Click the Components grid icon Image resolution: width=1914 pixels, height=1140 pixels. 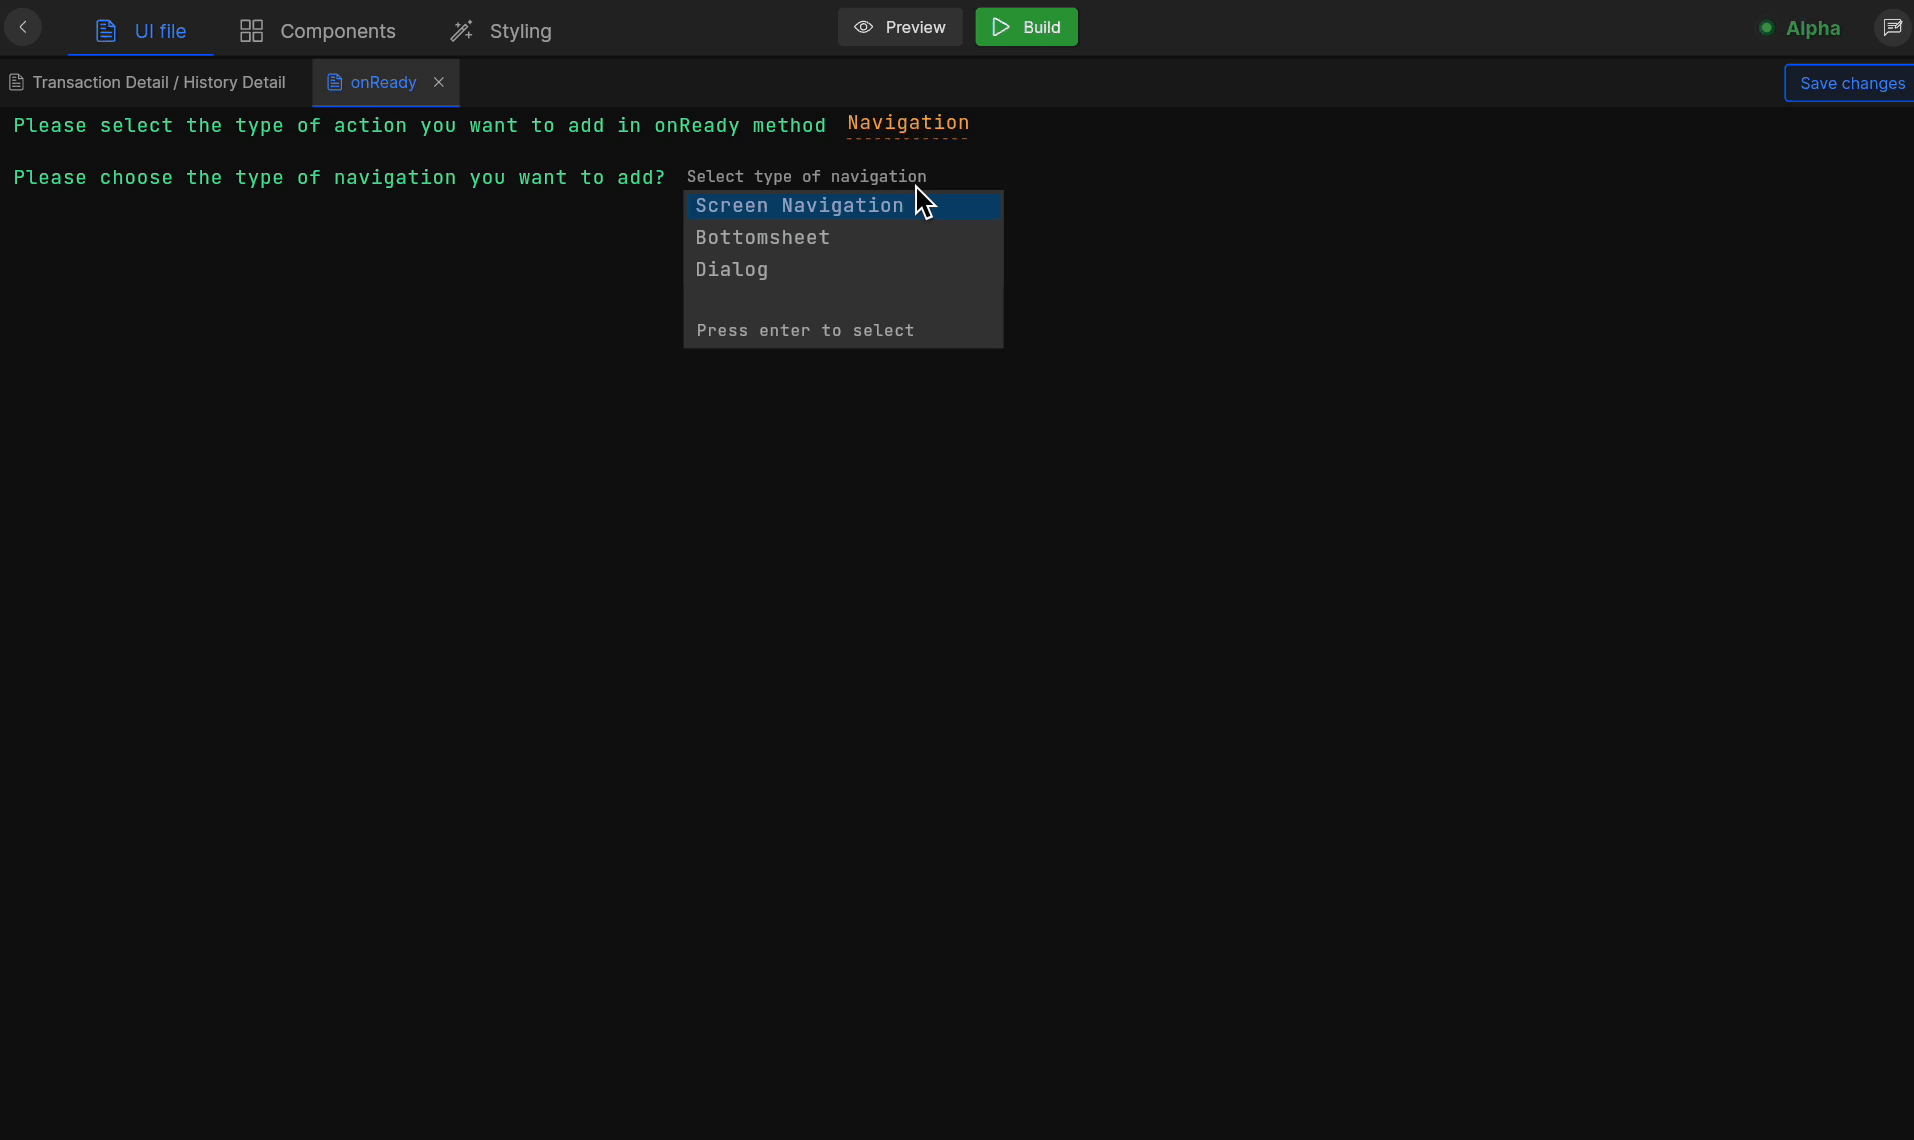(251, 31)
